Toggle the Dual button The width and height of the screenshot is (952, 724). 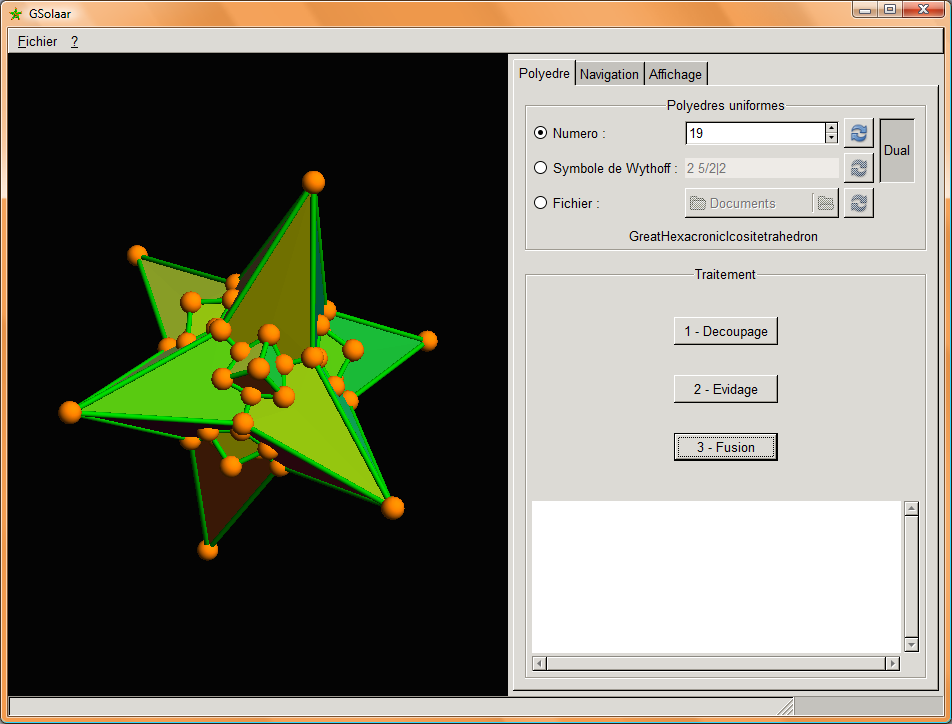[x=897, y=151]
